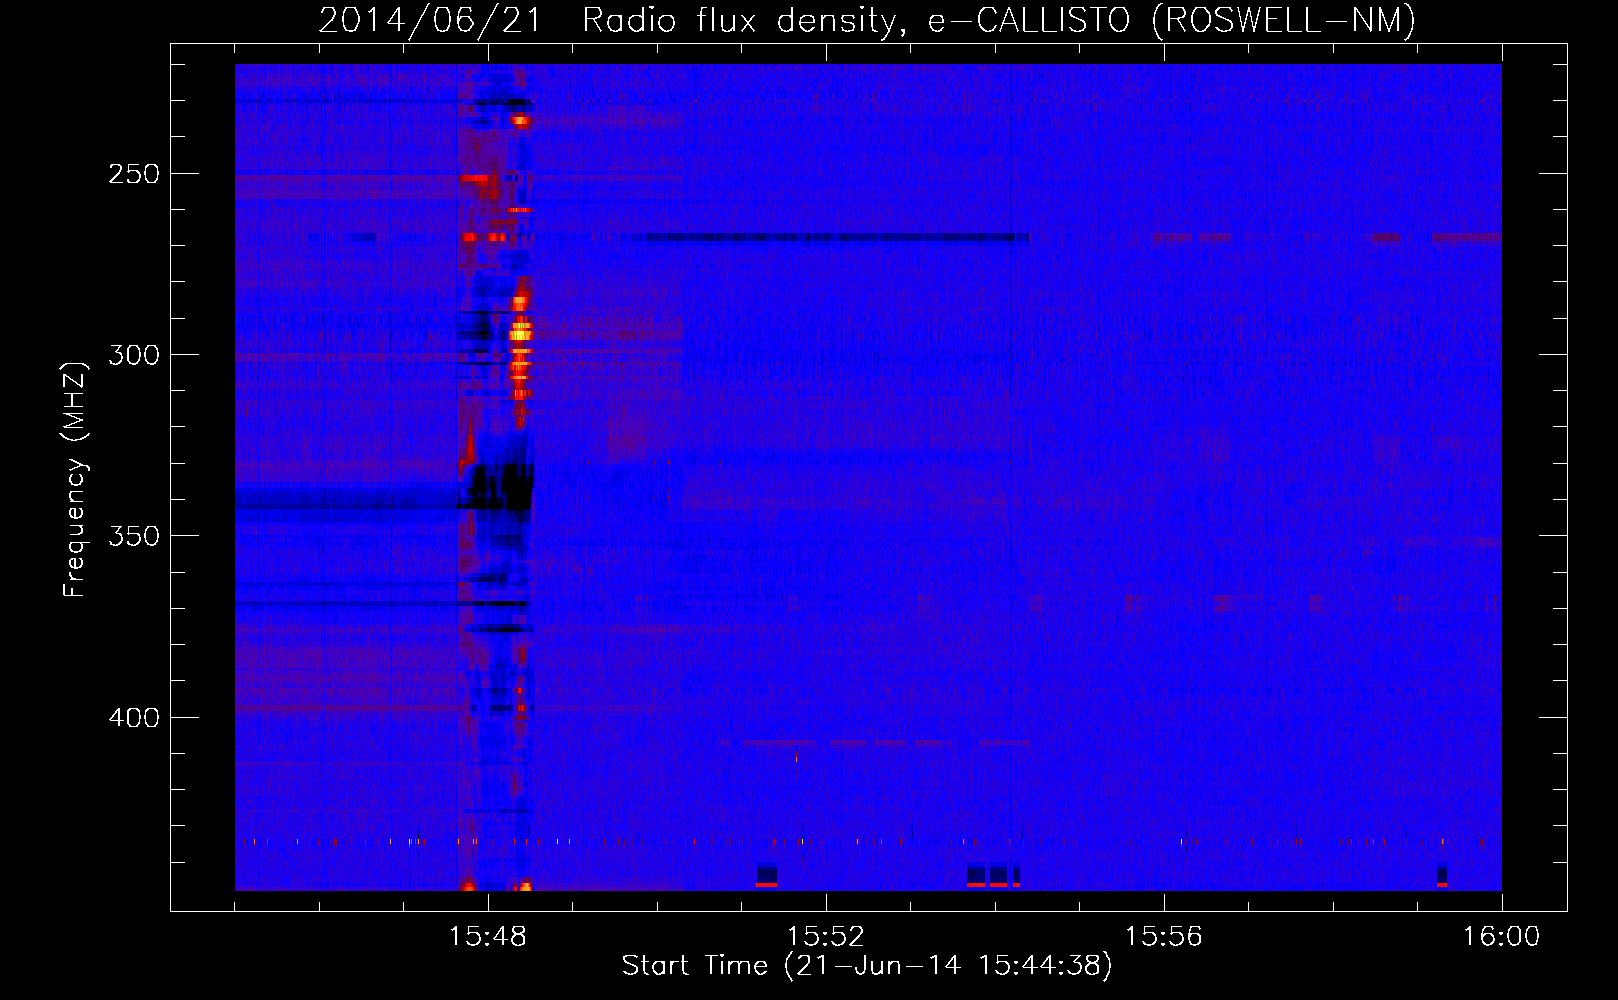Click the 300 MHz tick label

coord(134,355)
